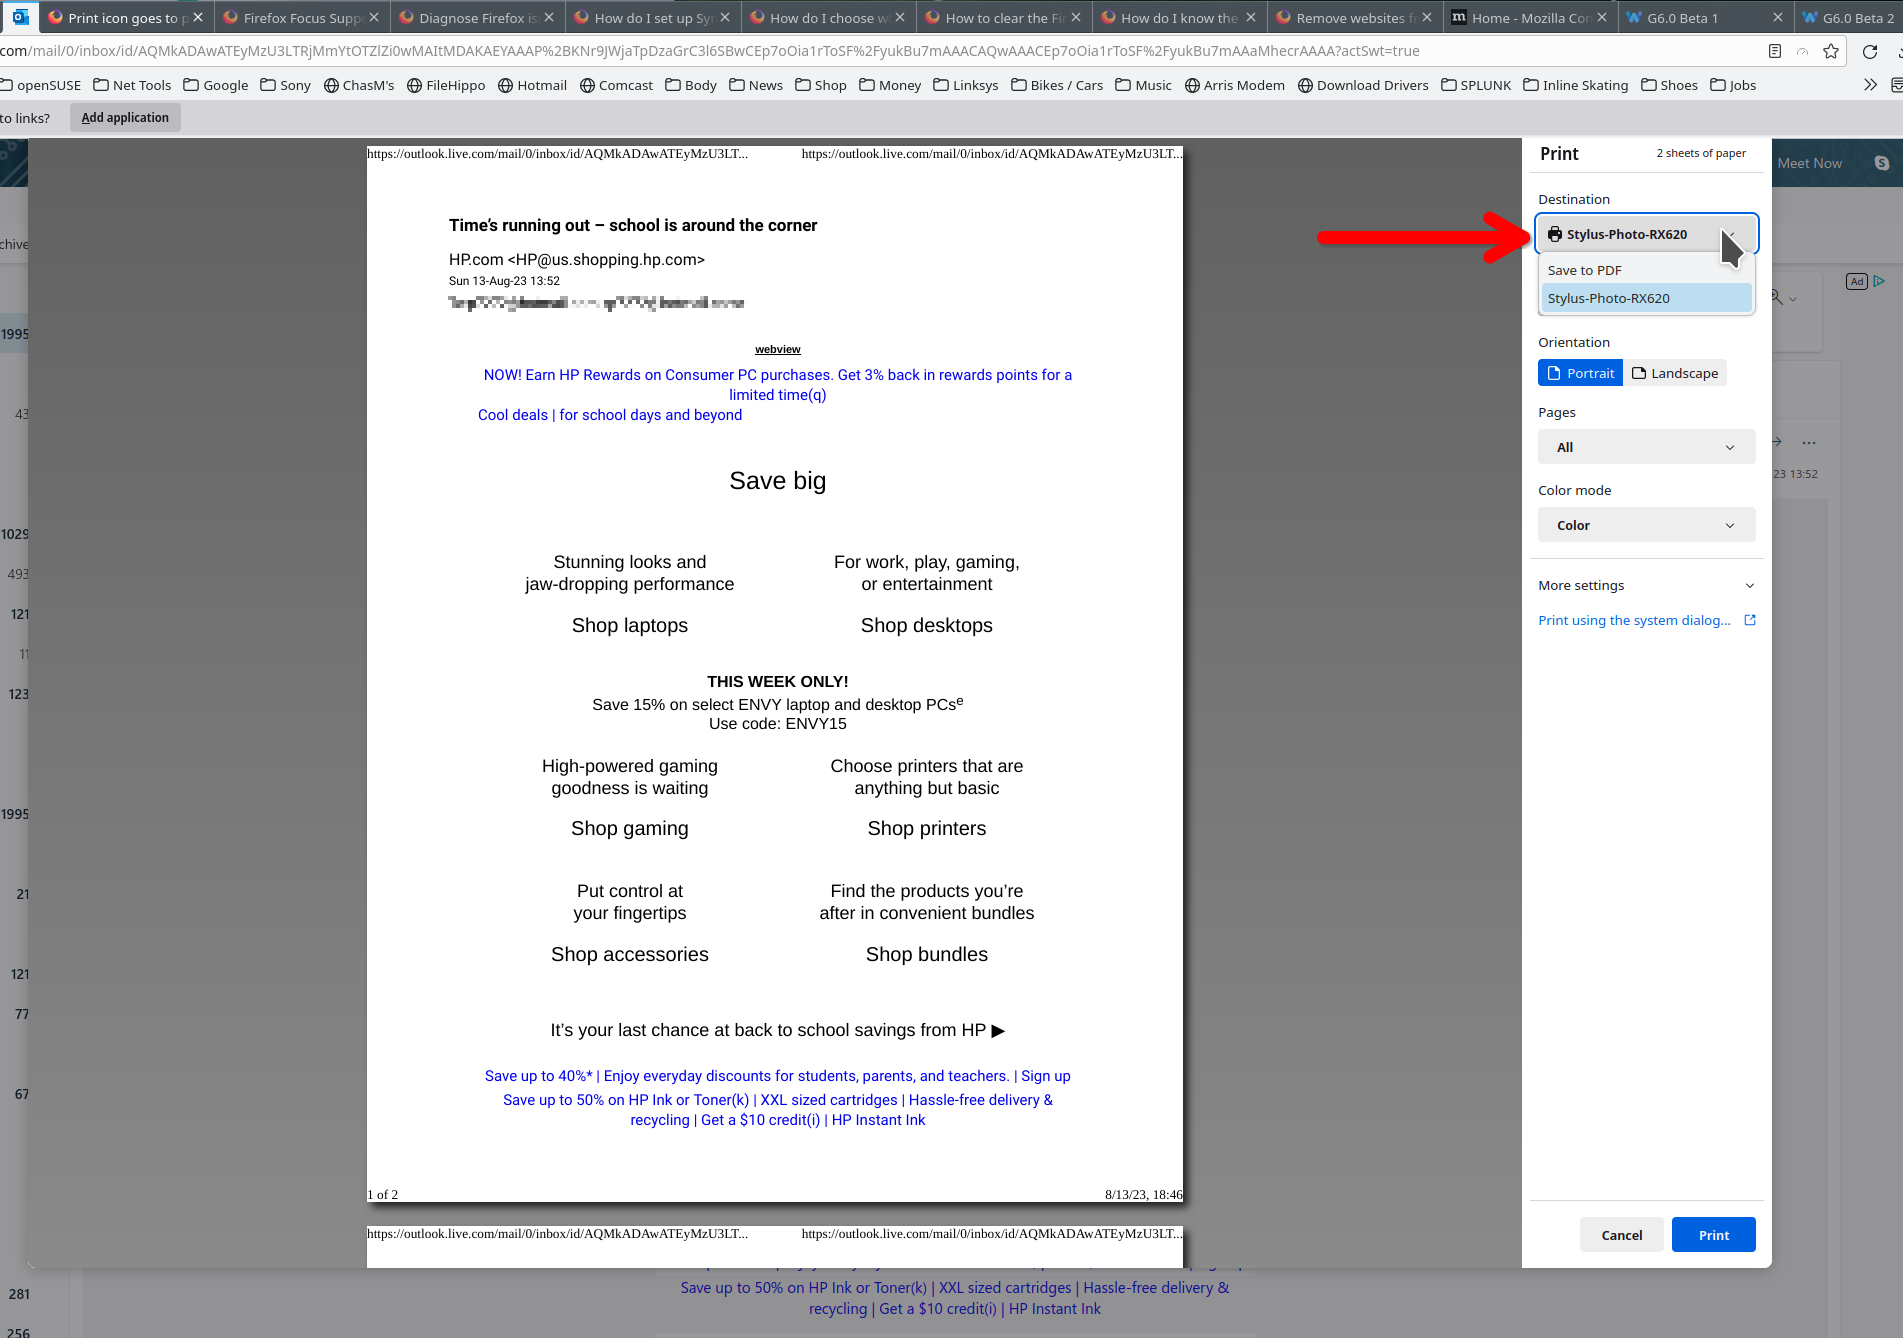Switch to 'G6.0 Beta 1' tab

click(x=1705, y=17)
